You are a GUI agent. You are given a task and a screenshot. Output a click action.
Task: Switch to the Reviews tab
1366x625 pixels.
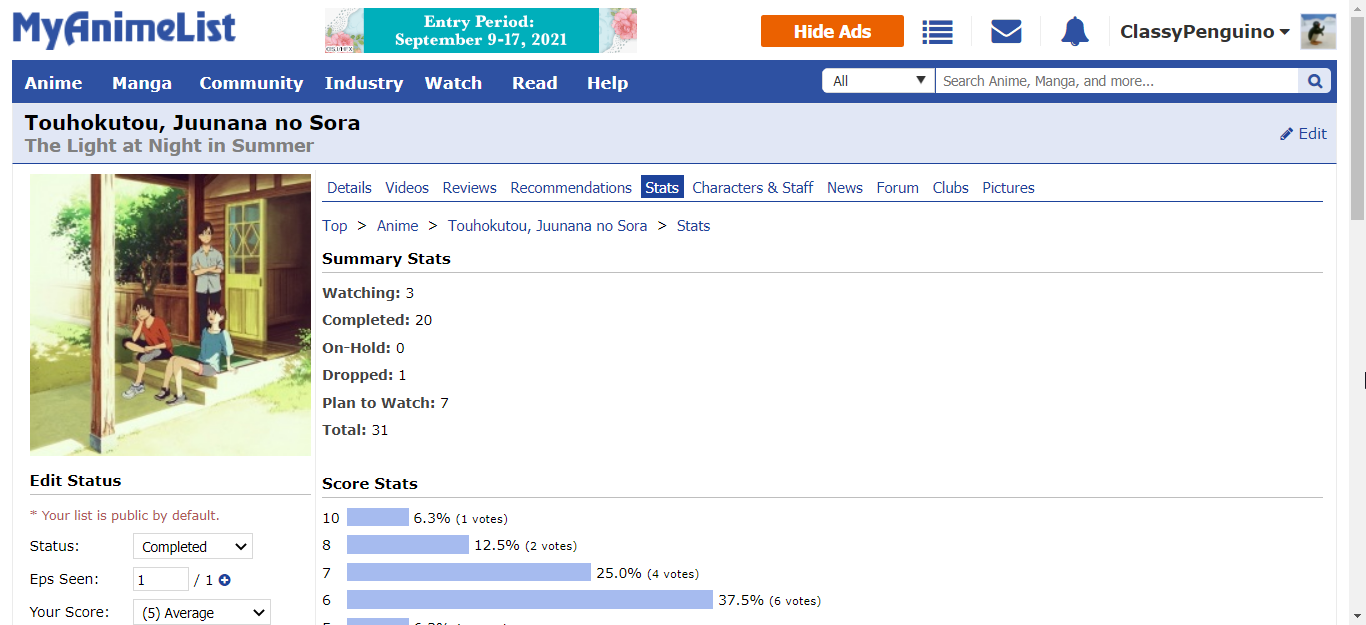click(x=469, y=188)
